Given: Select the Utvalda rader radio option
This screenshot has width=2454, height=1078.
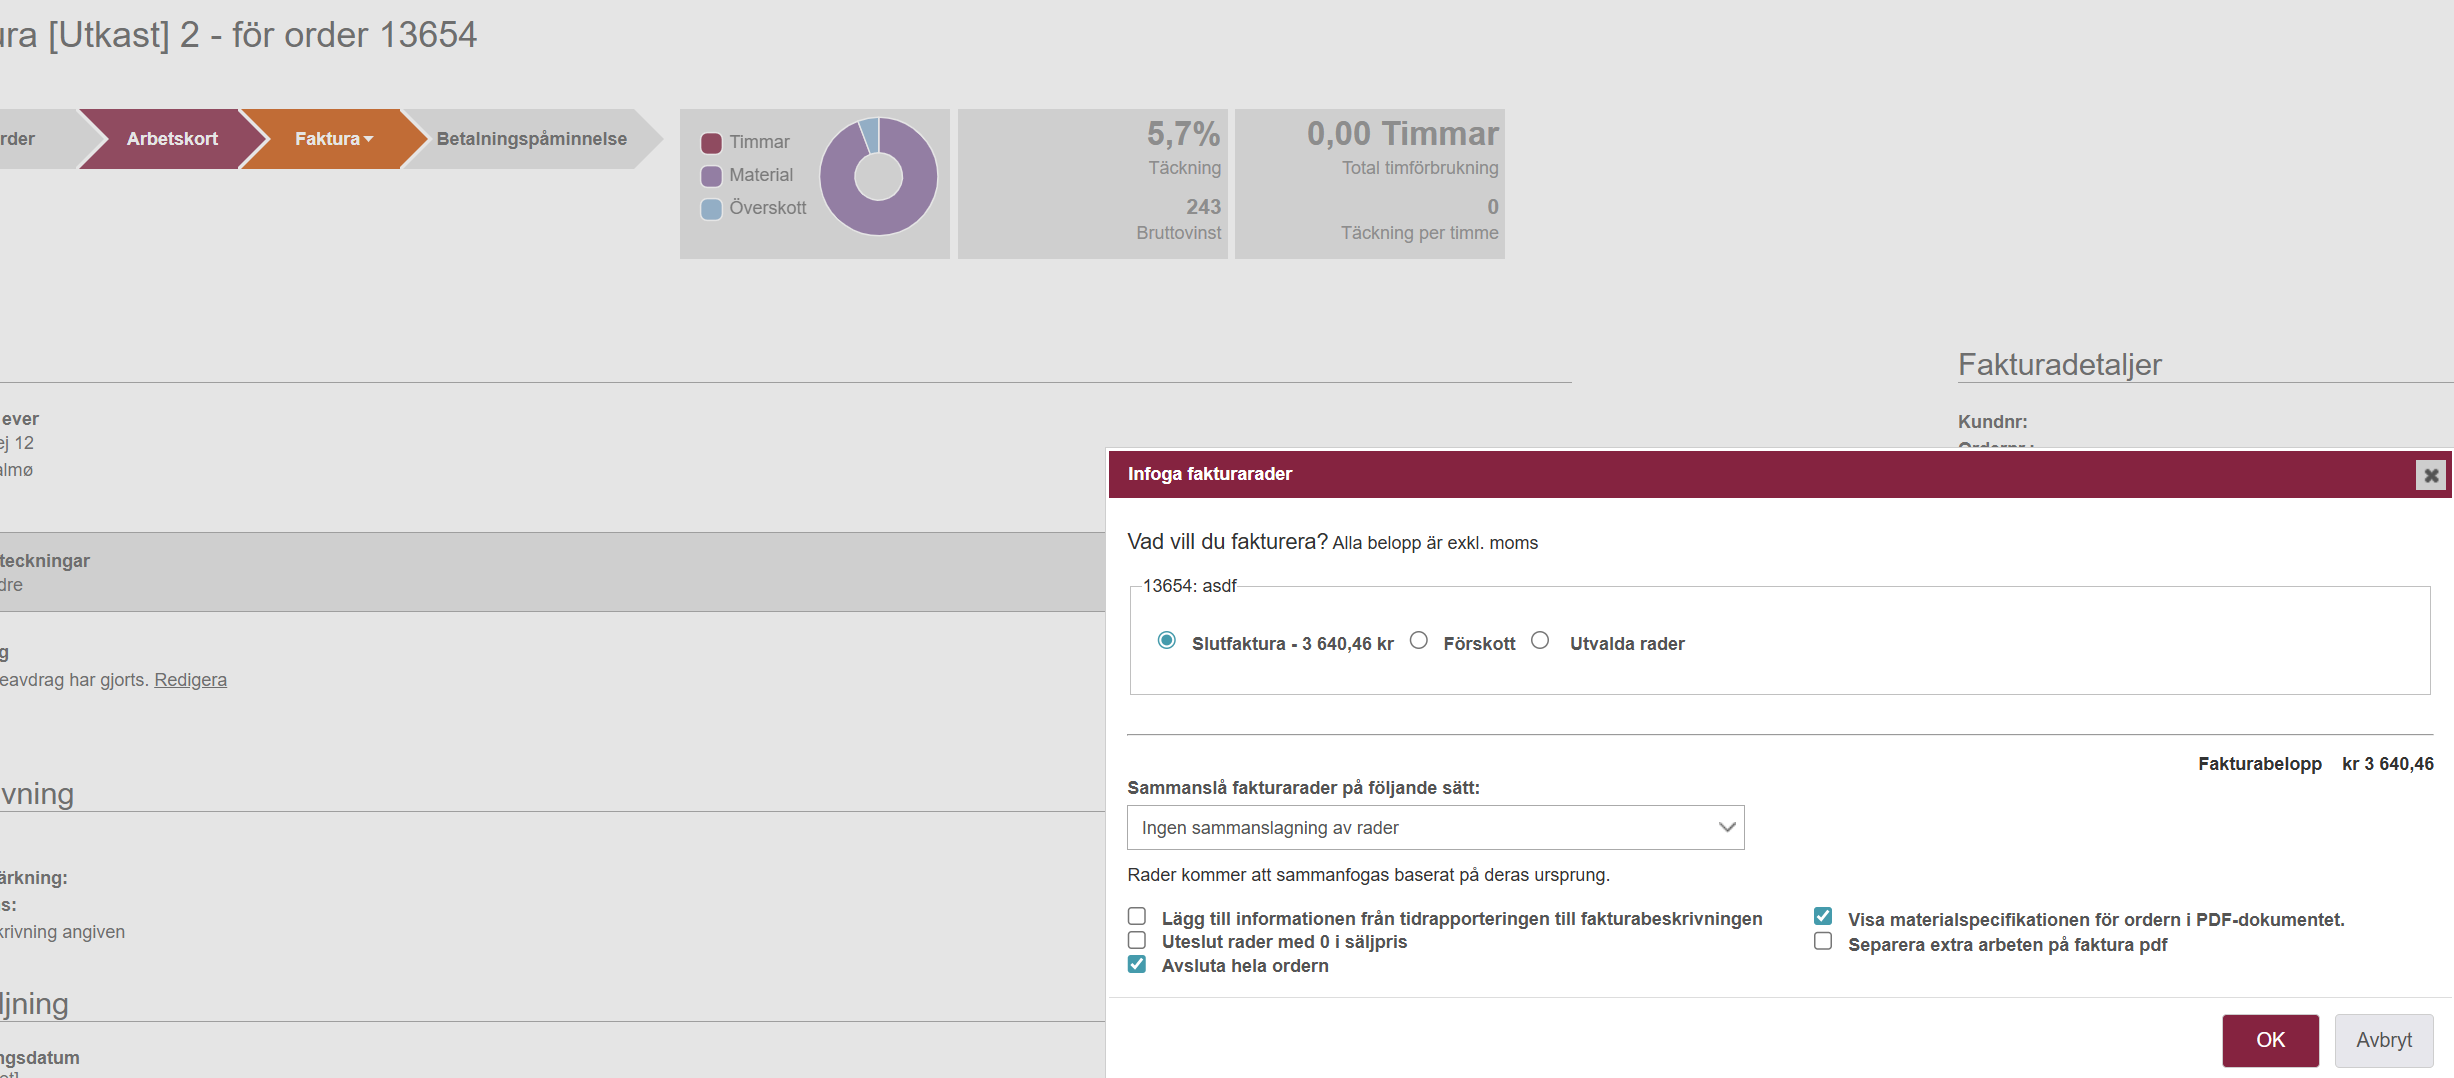Looking at the screenshot, I should click(x=1540, y=641).
